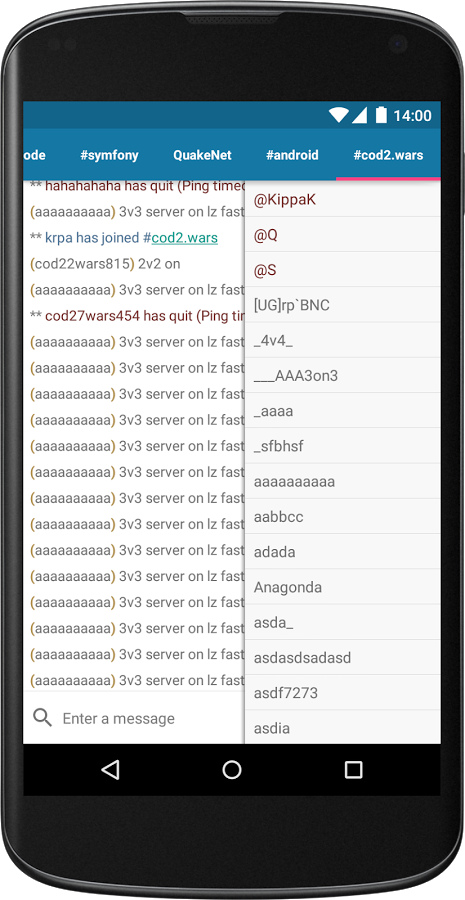The height and width of the screenshot is (900, 465).
Task: Open the #cod2.wars link in join message
Action: (180, 238)
